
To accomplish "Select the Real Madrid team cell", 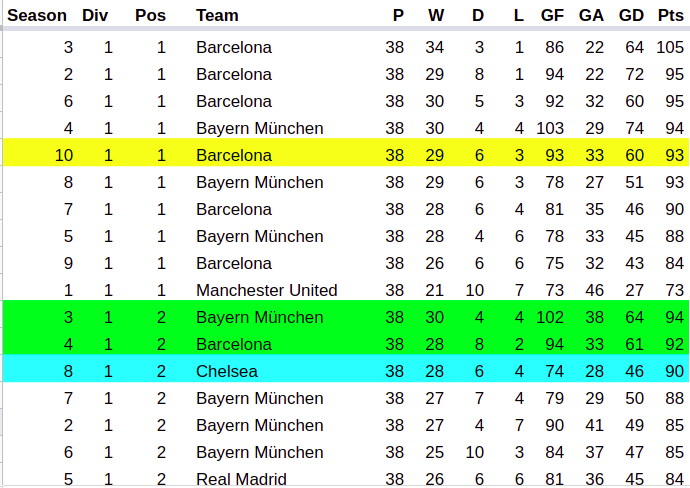I will [x=241, y=479].
